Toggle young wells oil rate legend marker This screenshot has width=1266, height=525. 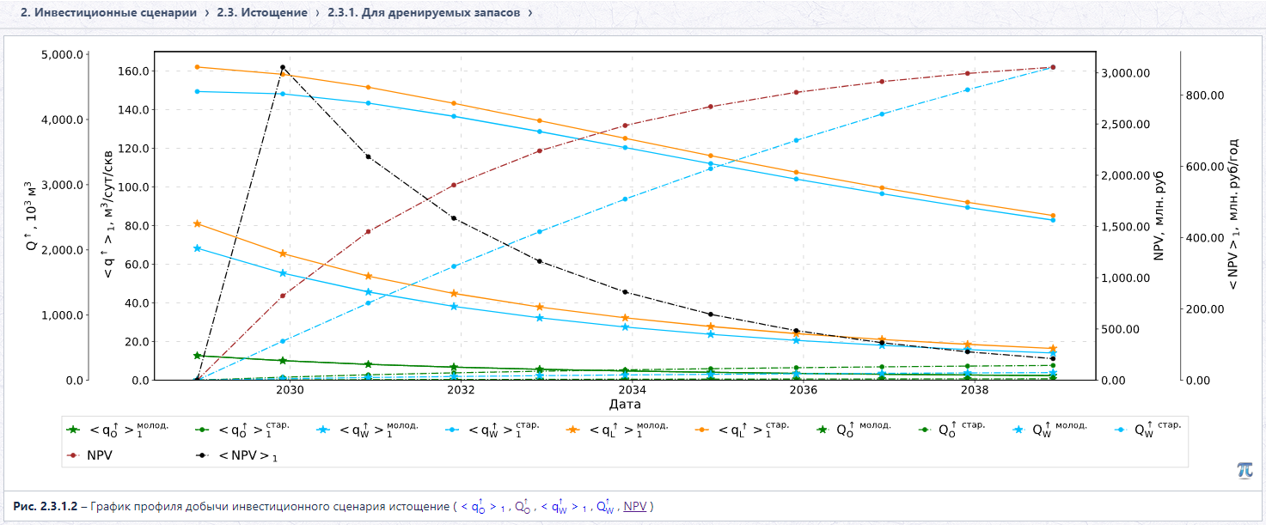[72, 430]
